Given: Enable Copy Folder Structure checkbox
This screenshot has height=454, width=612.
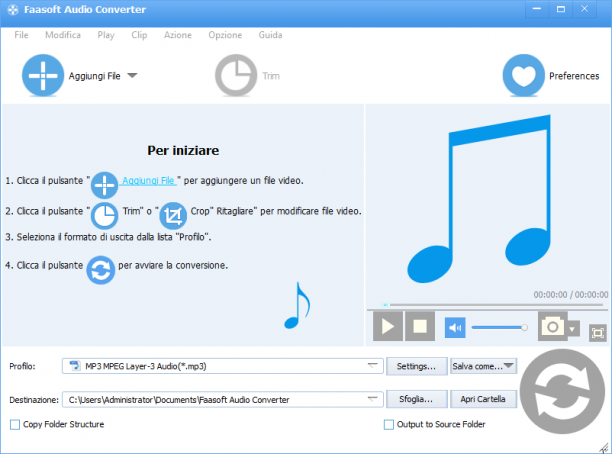Looking at the screenshot, I should pyautogui.click(x=15, y=424).
